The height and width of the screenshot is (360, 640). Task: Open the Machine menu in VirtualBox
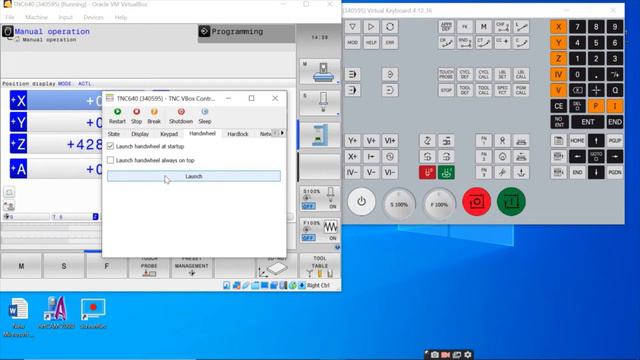[36, 17]
